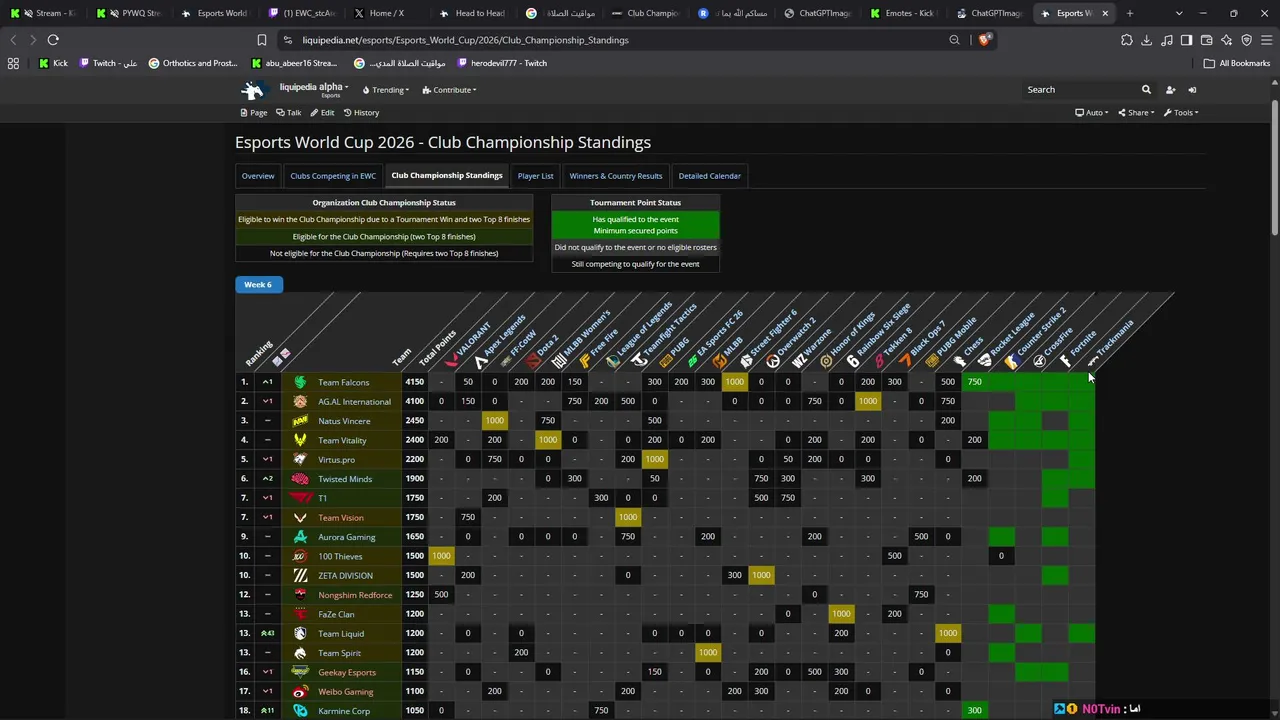Image resolution: width=1280 pixels, height=720 pixels.
Task: Open the Edit page link
Action: click(x=322, y=113)
